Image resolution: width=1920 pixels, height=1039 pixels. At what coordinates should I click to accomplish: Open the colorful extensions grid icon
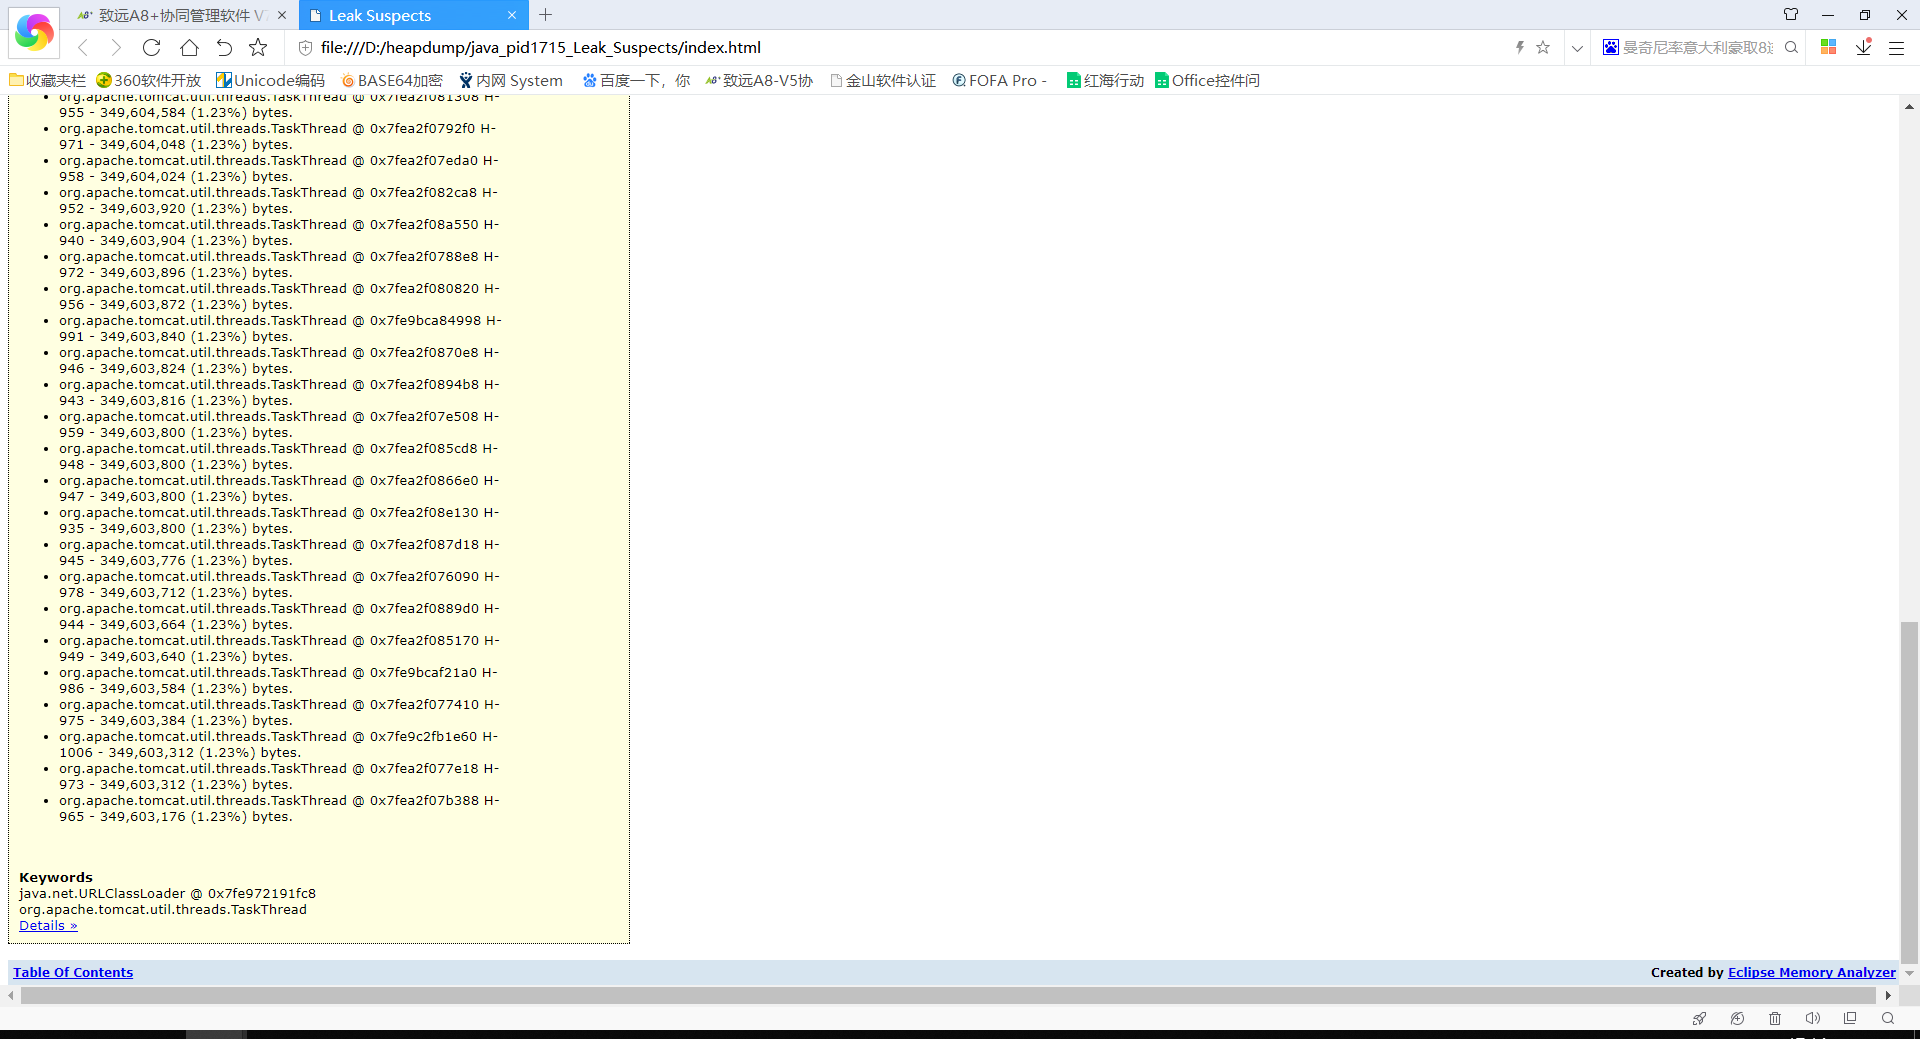coord(1829,47)
